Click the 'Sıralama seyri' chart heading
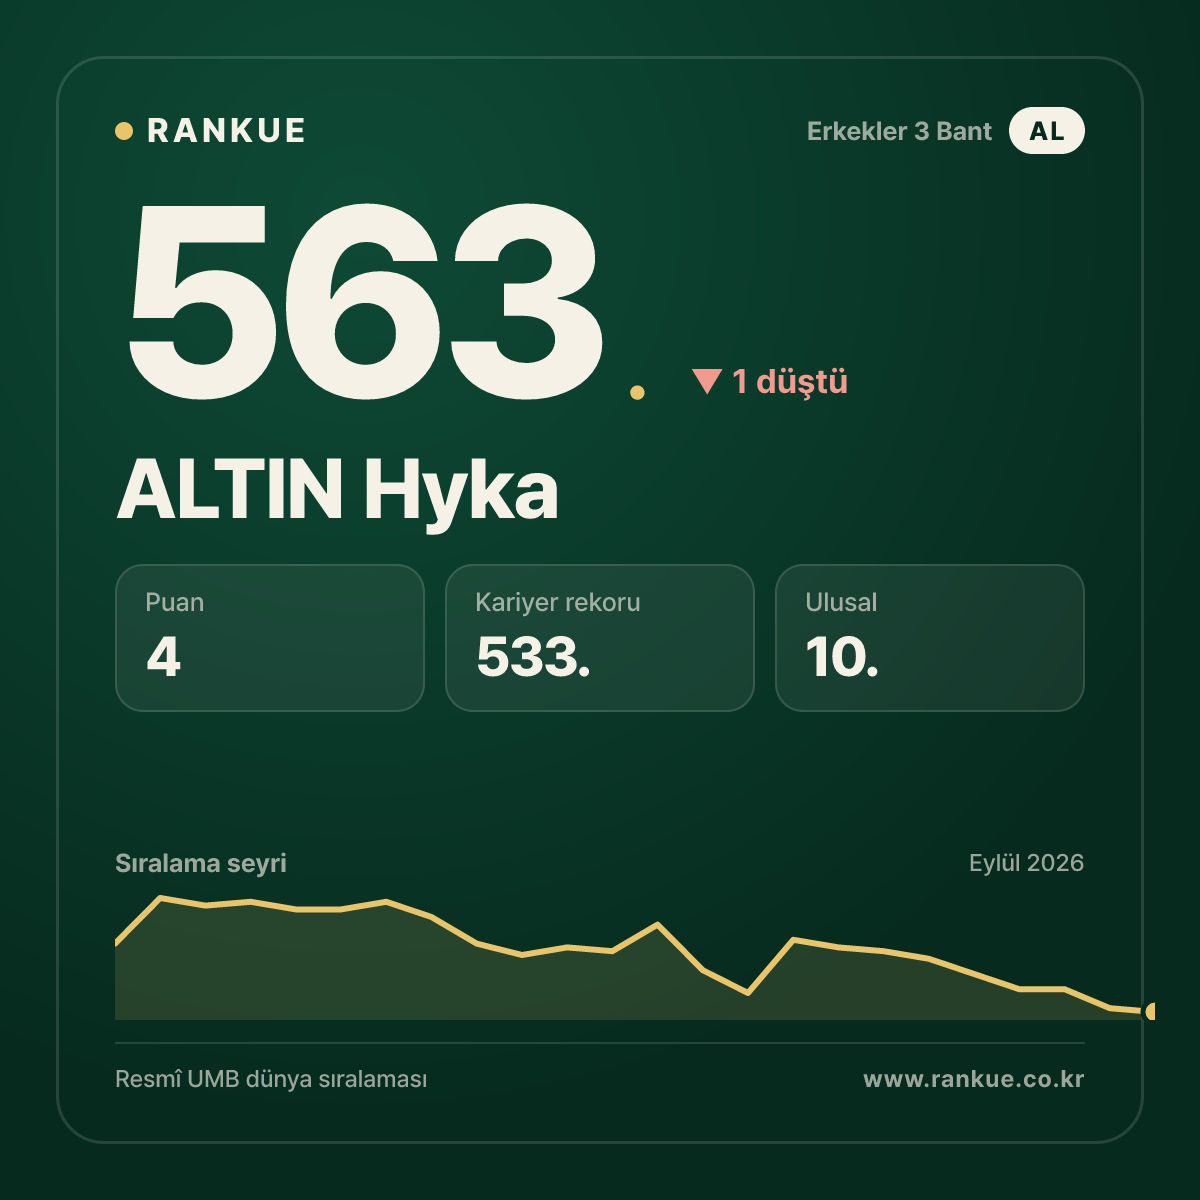 pos(201,863)
